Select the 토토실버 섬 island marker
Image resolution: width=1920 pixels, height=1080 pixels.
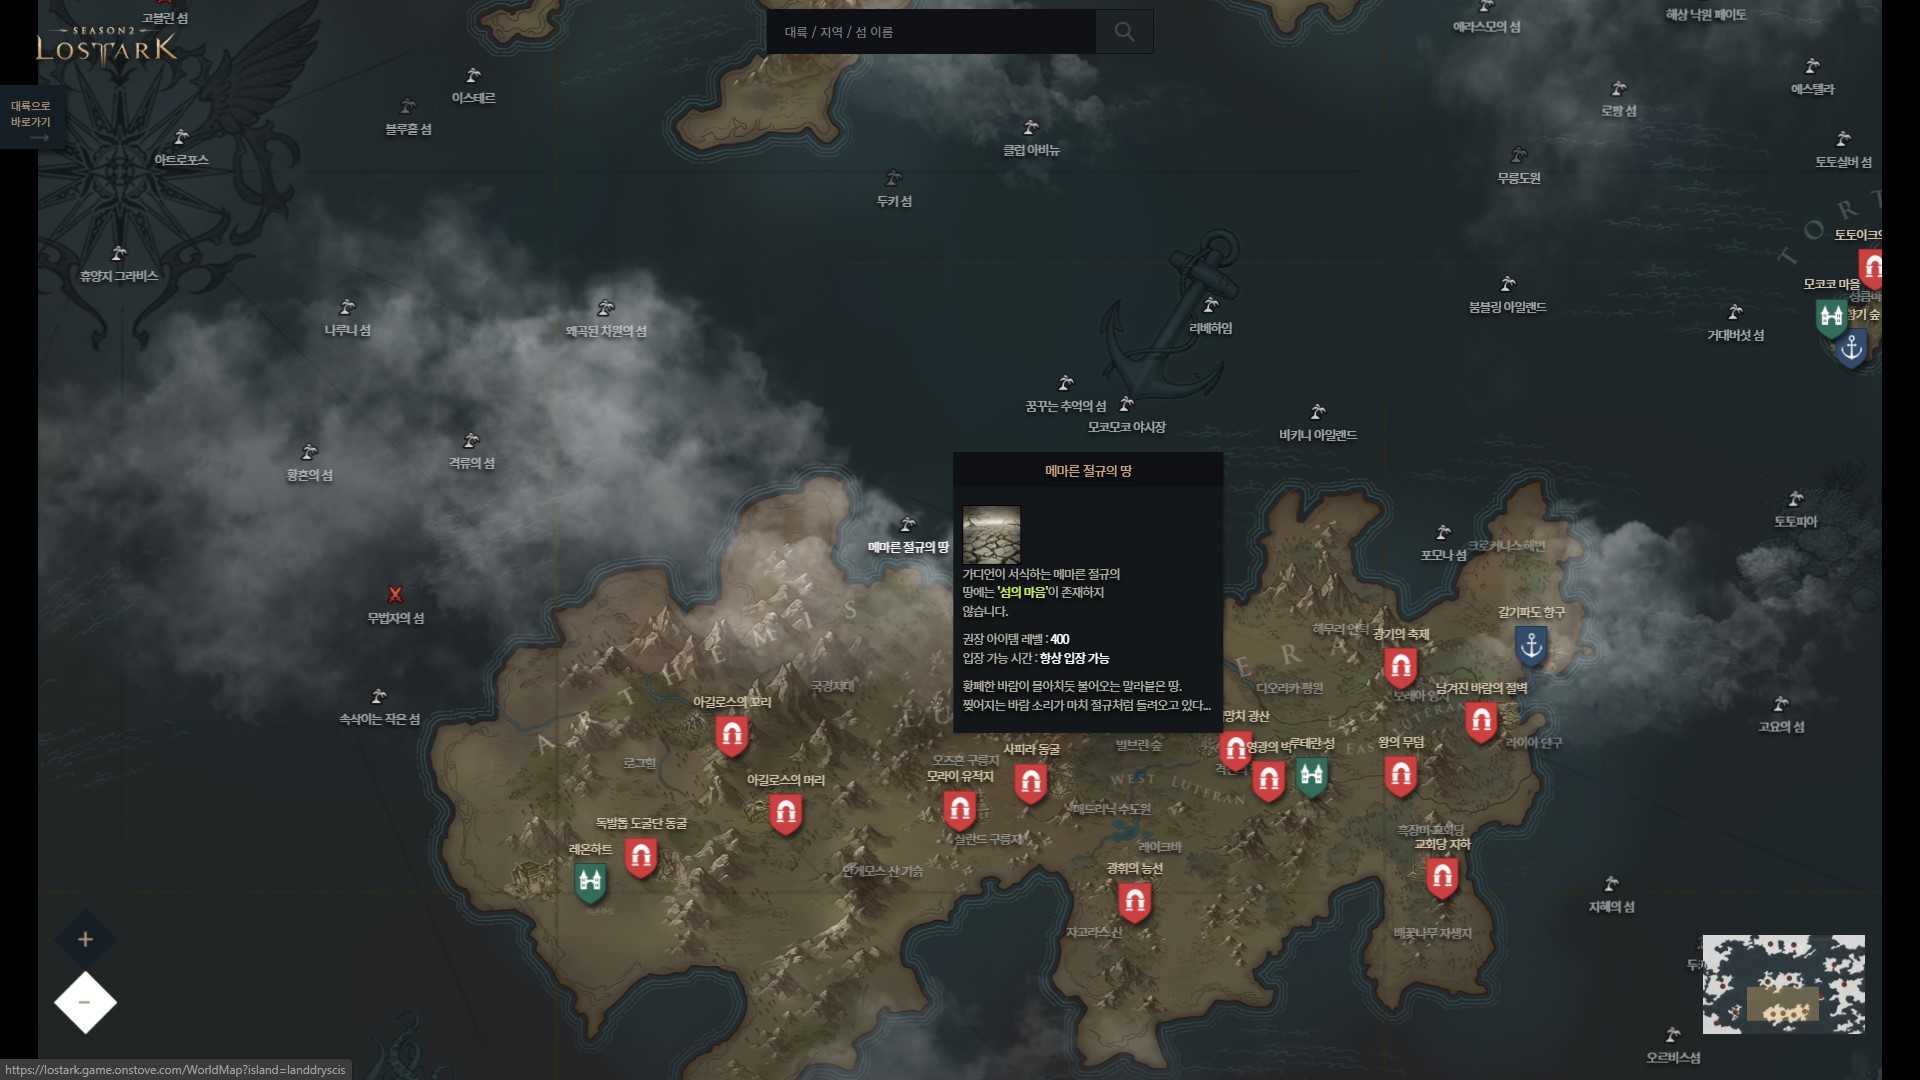coord(1843,140)
